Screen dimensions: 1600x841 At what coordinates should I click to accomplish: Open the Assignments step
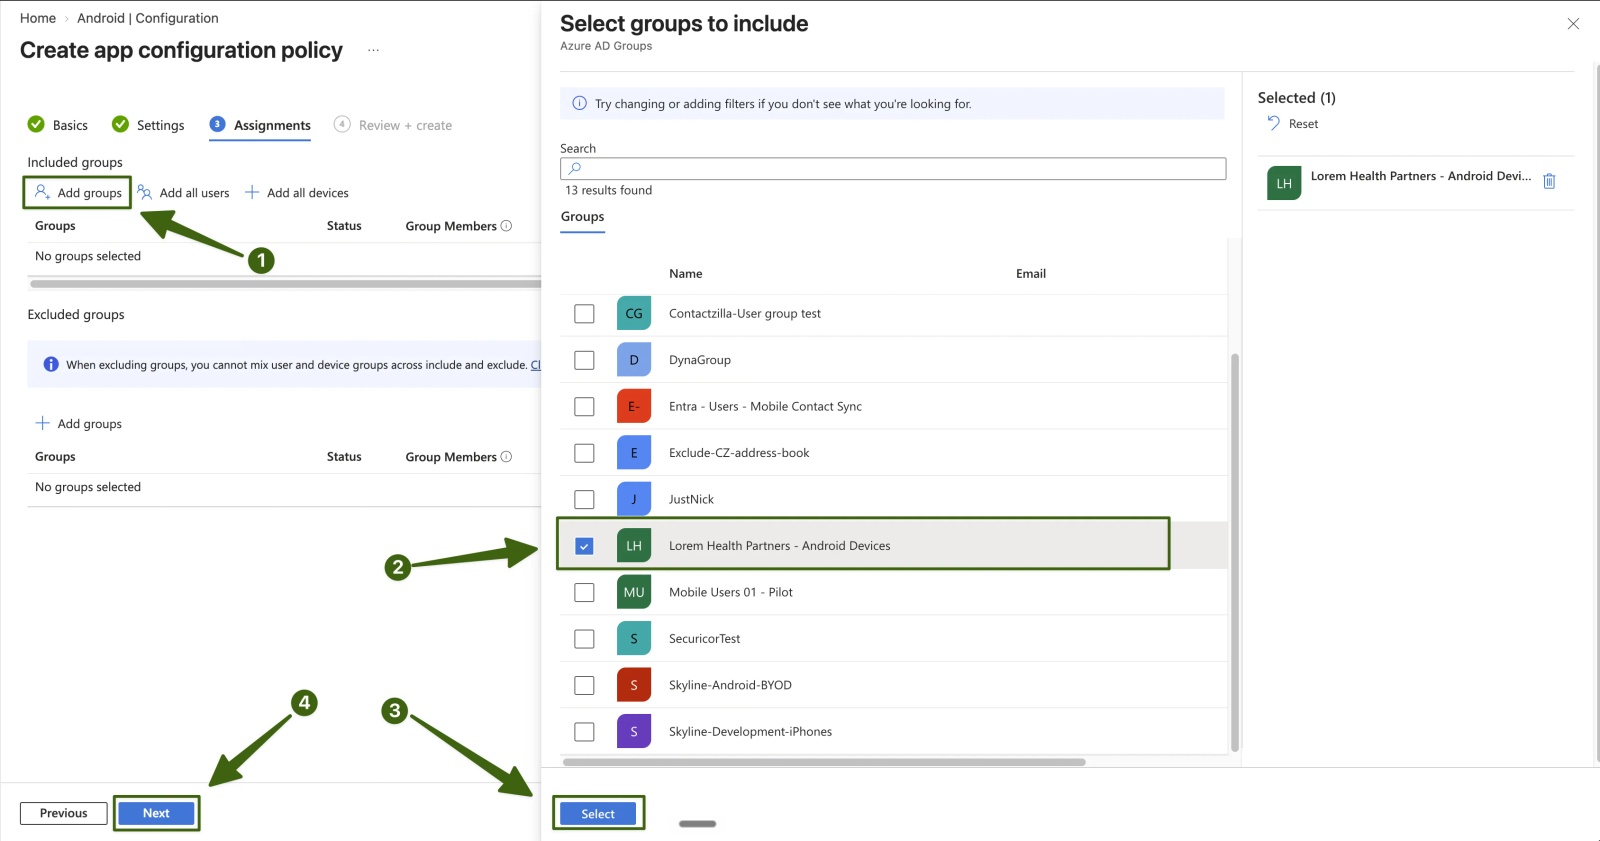pyautogui.click(x=260, y=125)
